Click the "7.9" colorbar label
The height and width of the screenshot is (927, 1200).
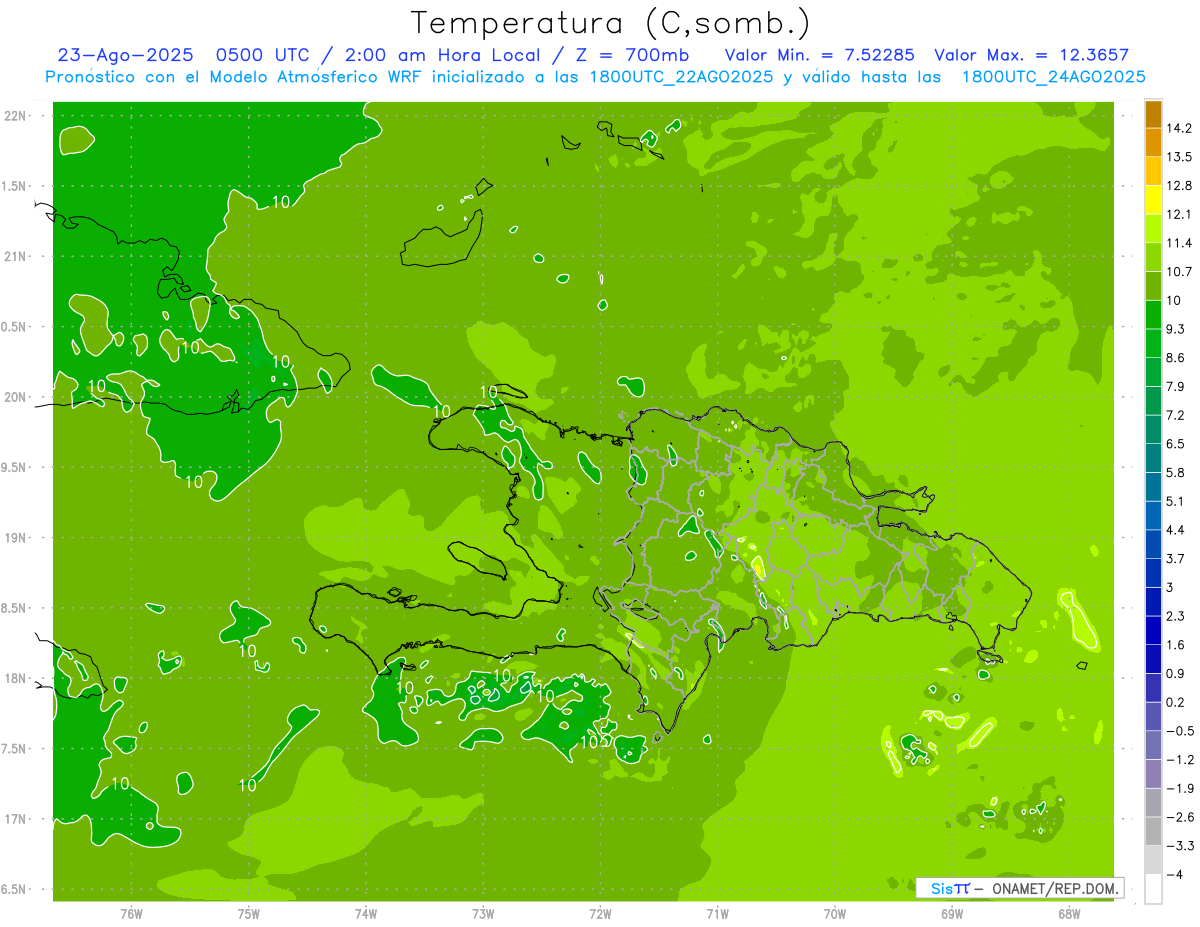[1176, 386]
